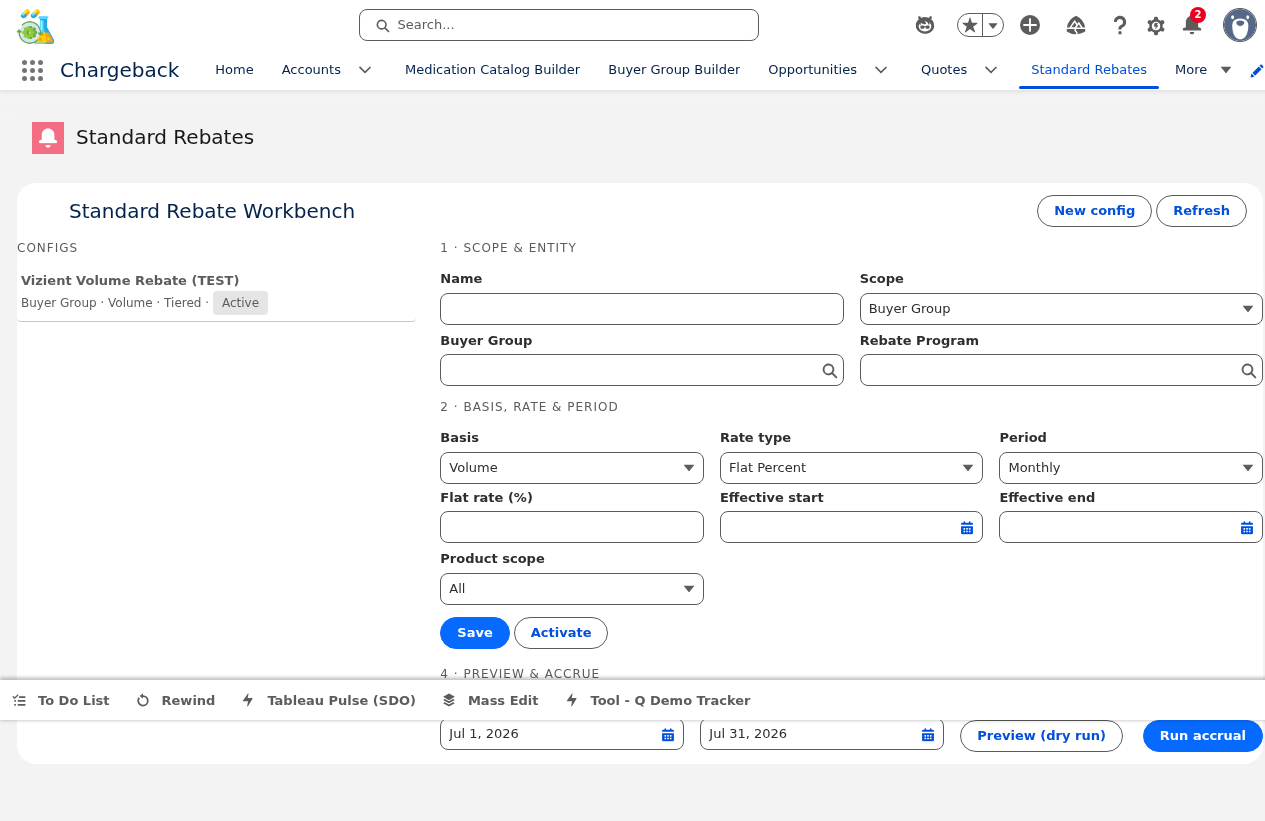Open the Quotes tab
Viewport: 1265px width, 821px height.
[x=944, y=70]
